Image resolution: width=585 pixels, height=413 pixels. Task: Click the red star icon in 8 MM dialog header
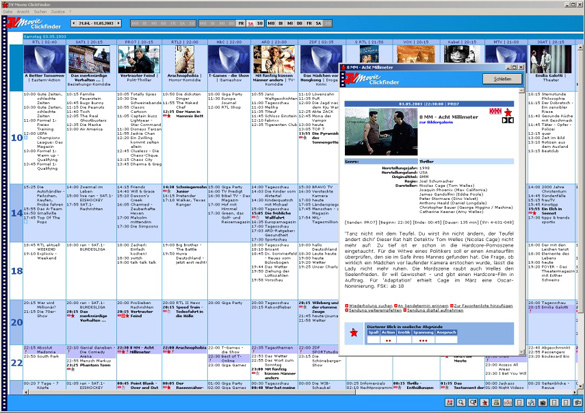(x=508, y=112)
